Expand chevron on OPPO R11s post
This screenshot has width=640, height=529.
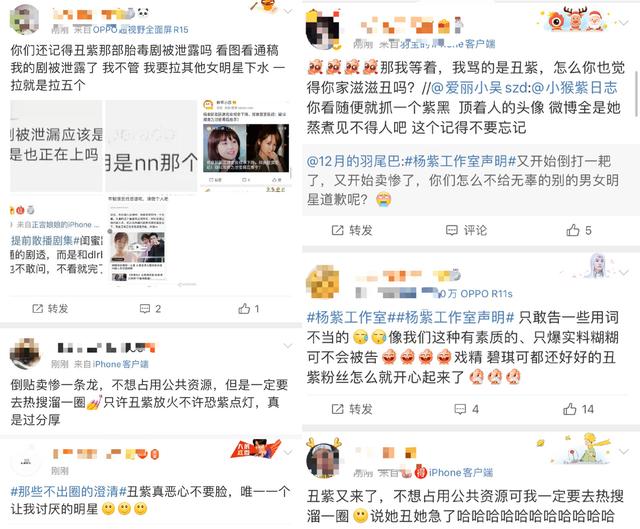[x=624, y=272]
